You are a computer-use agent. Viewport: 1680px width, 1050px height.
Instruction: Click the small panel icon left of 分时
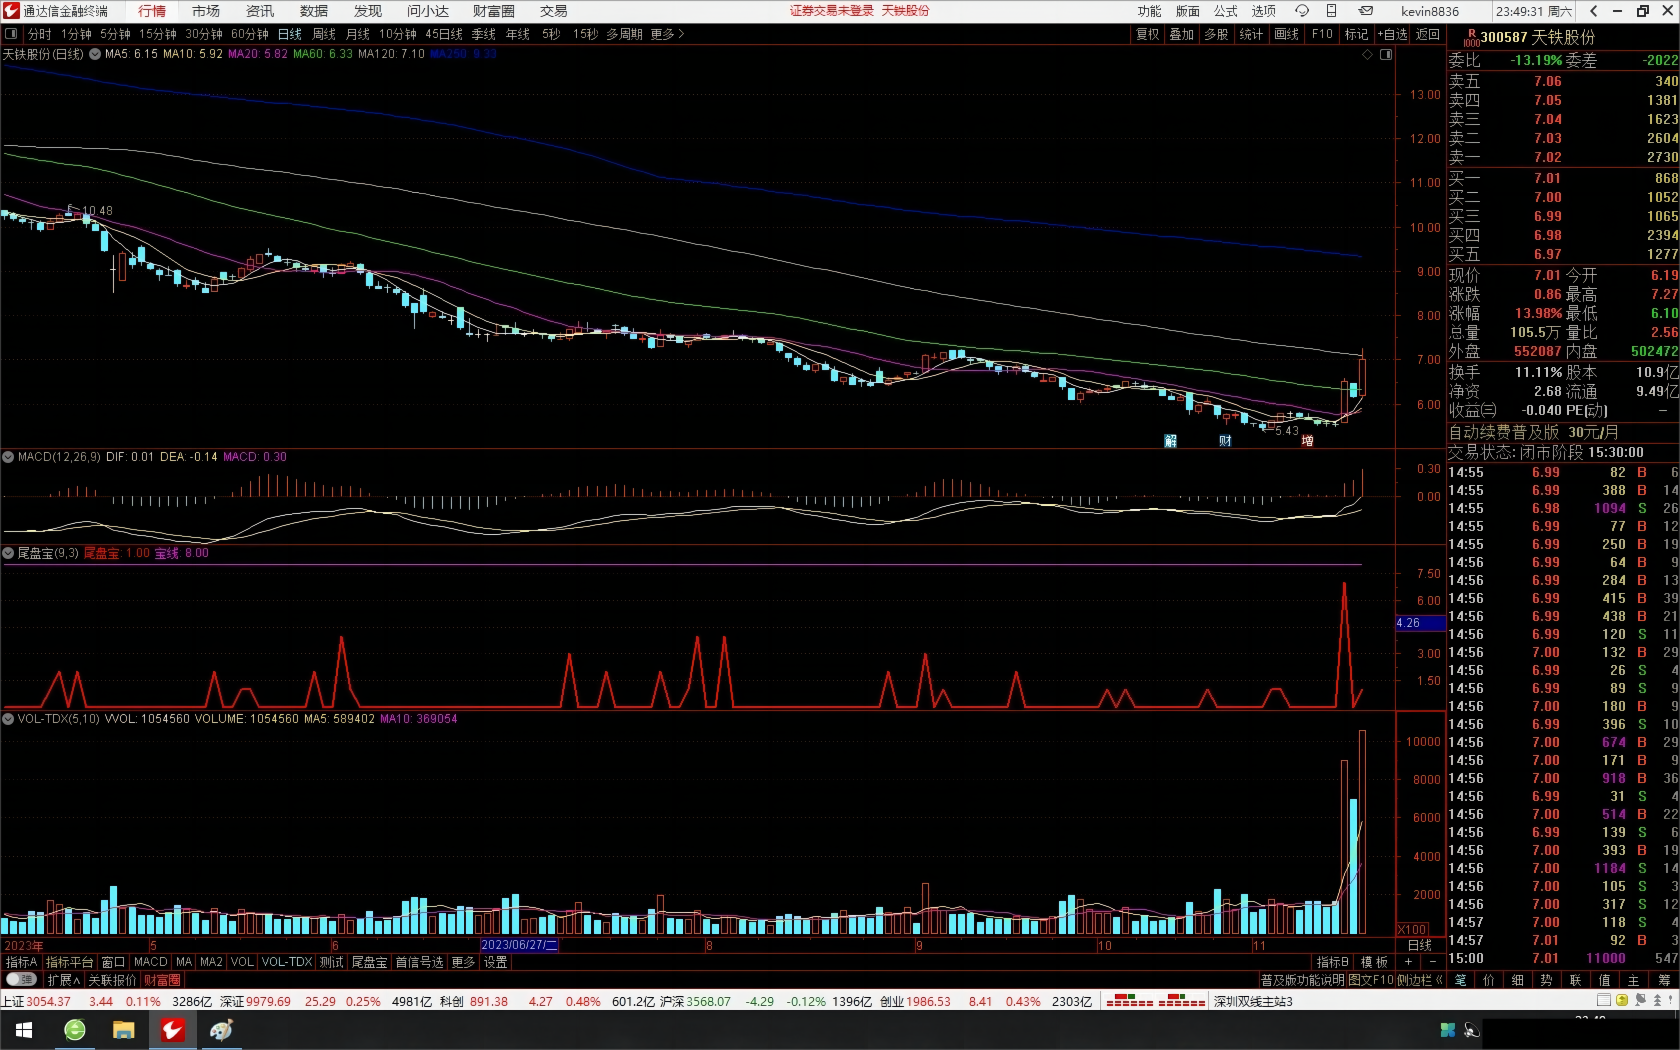(12, 34)
